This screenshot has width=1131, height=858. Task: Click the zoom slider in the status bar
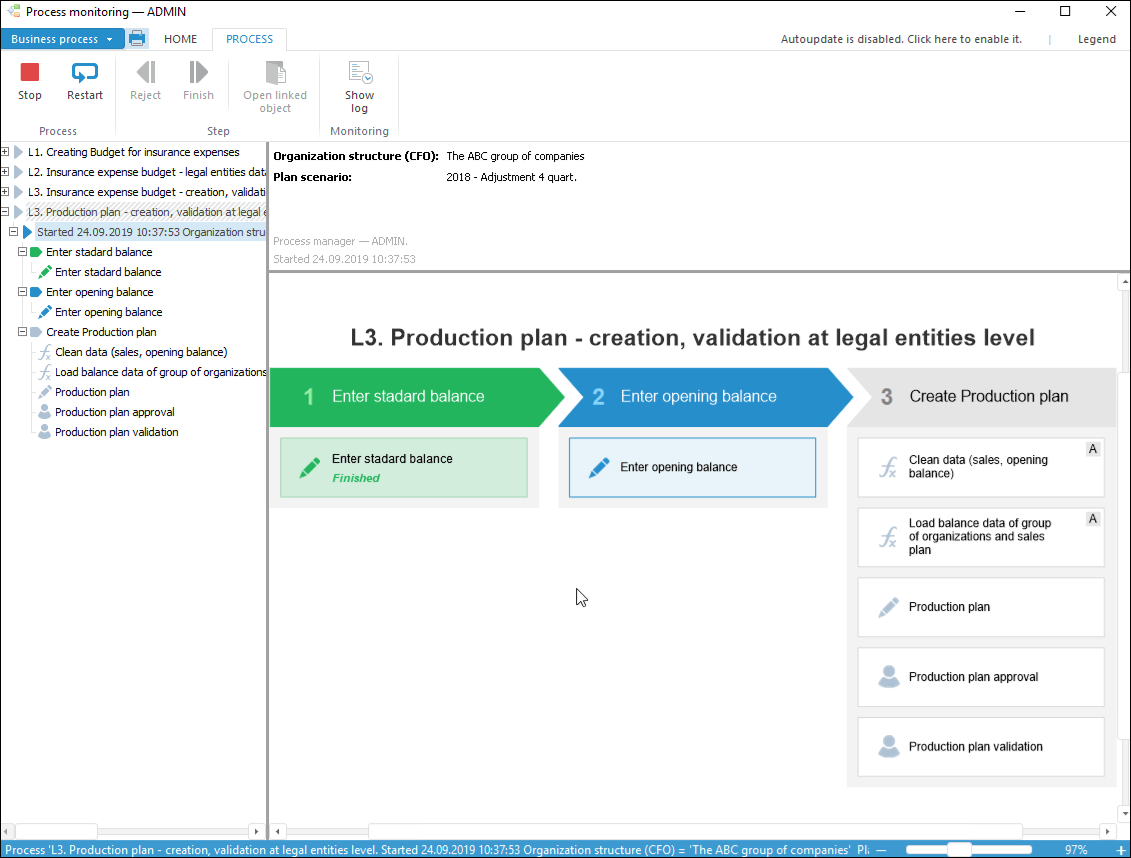[x=958, y=849]
